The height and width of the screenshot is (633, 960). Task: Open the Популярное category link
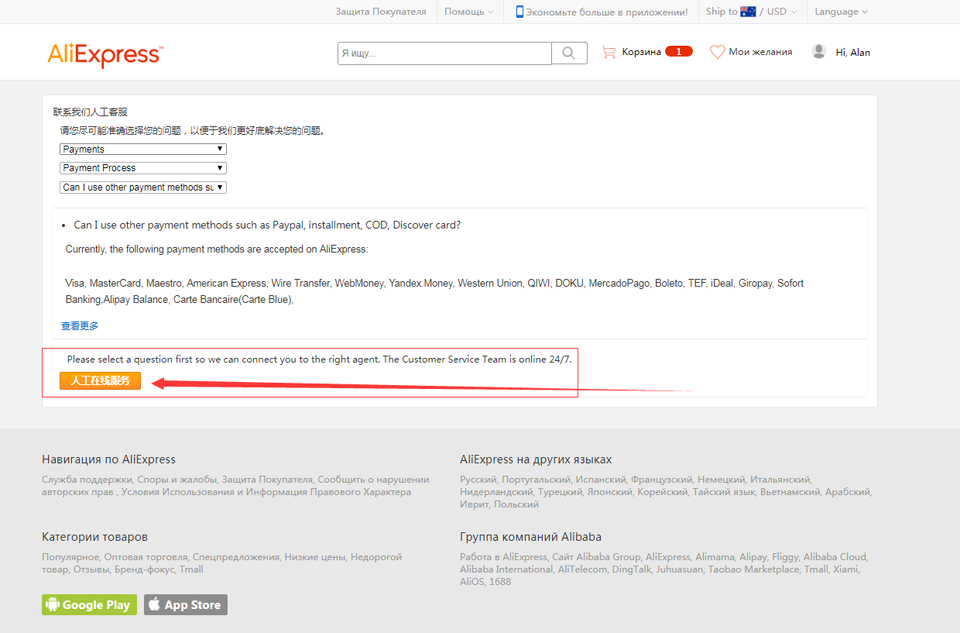coord(70,557)
